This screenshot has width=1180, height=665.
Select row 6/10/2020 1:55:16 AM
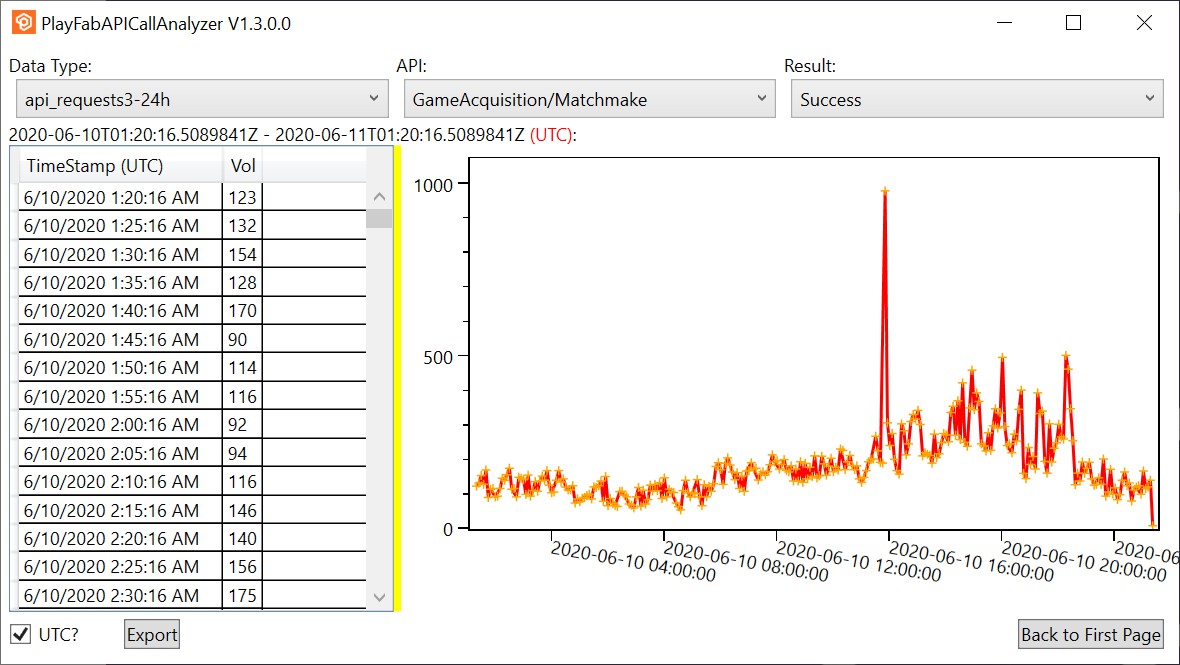pyautogui.click(x=192, y=396)
